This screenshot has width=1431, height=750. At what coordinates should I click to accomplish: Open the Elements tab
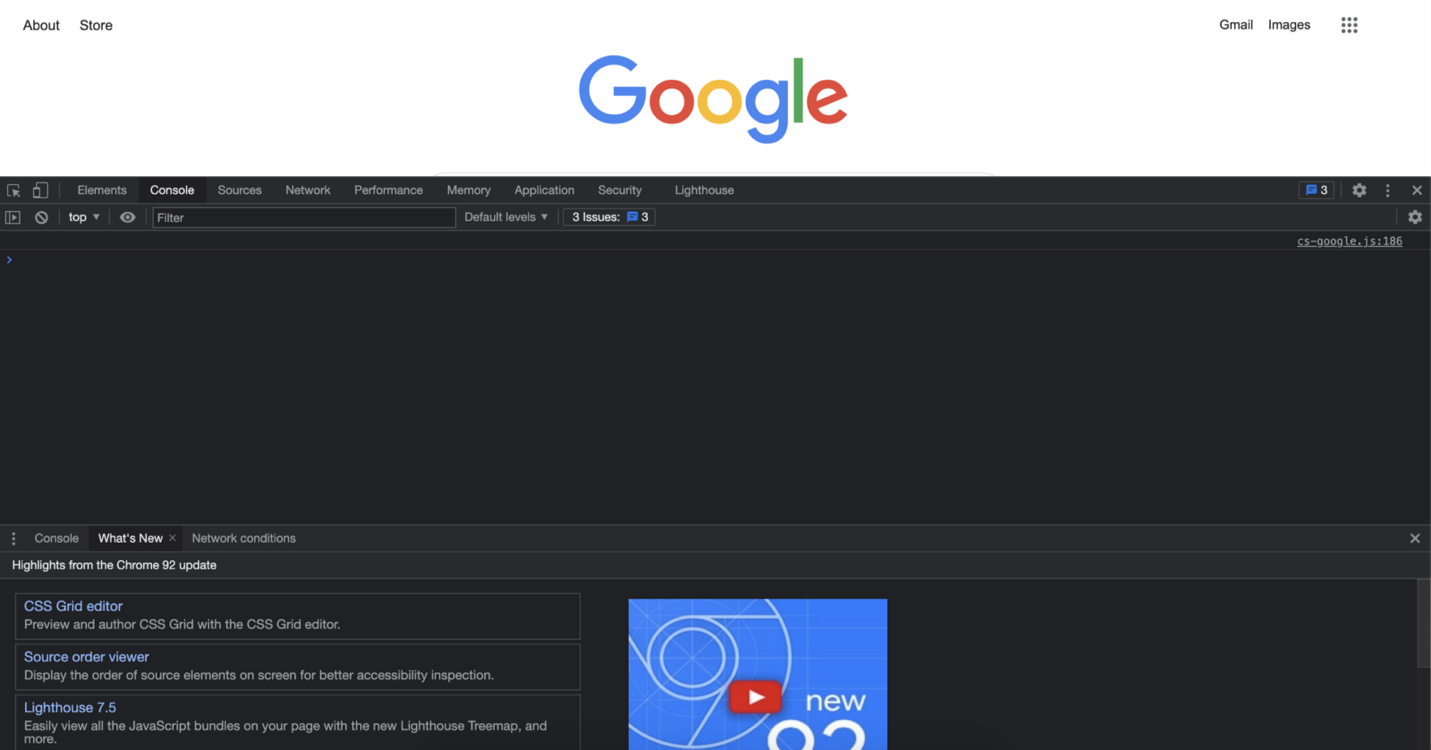click(x=102, y=190)
